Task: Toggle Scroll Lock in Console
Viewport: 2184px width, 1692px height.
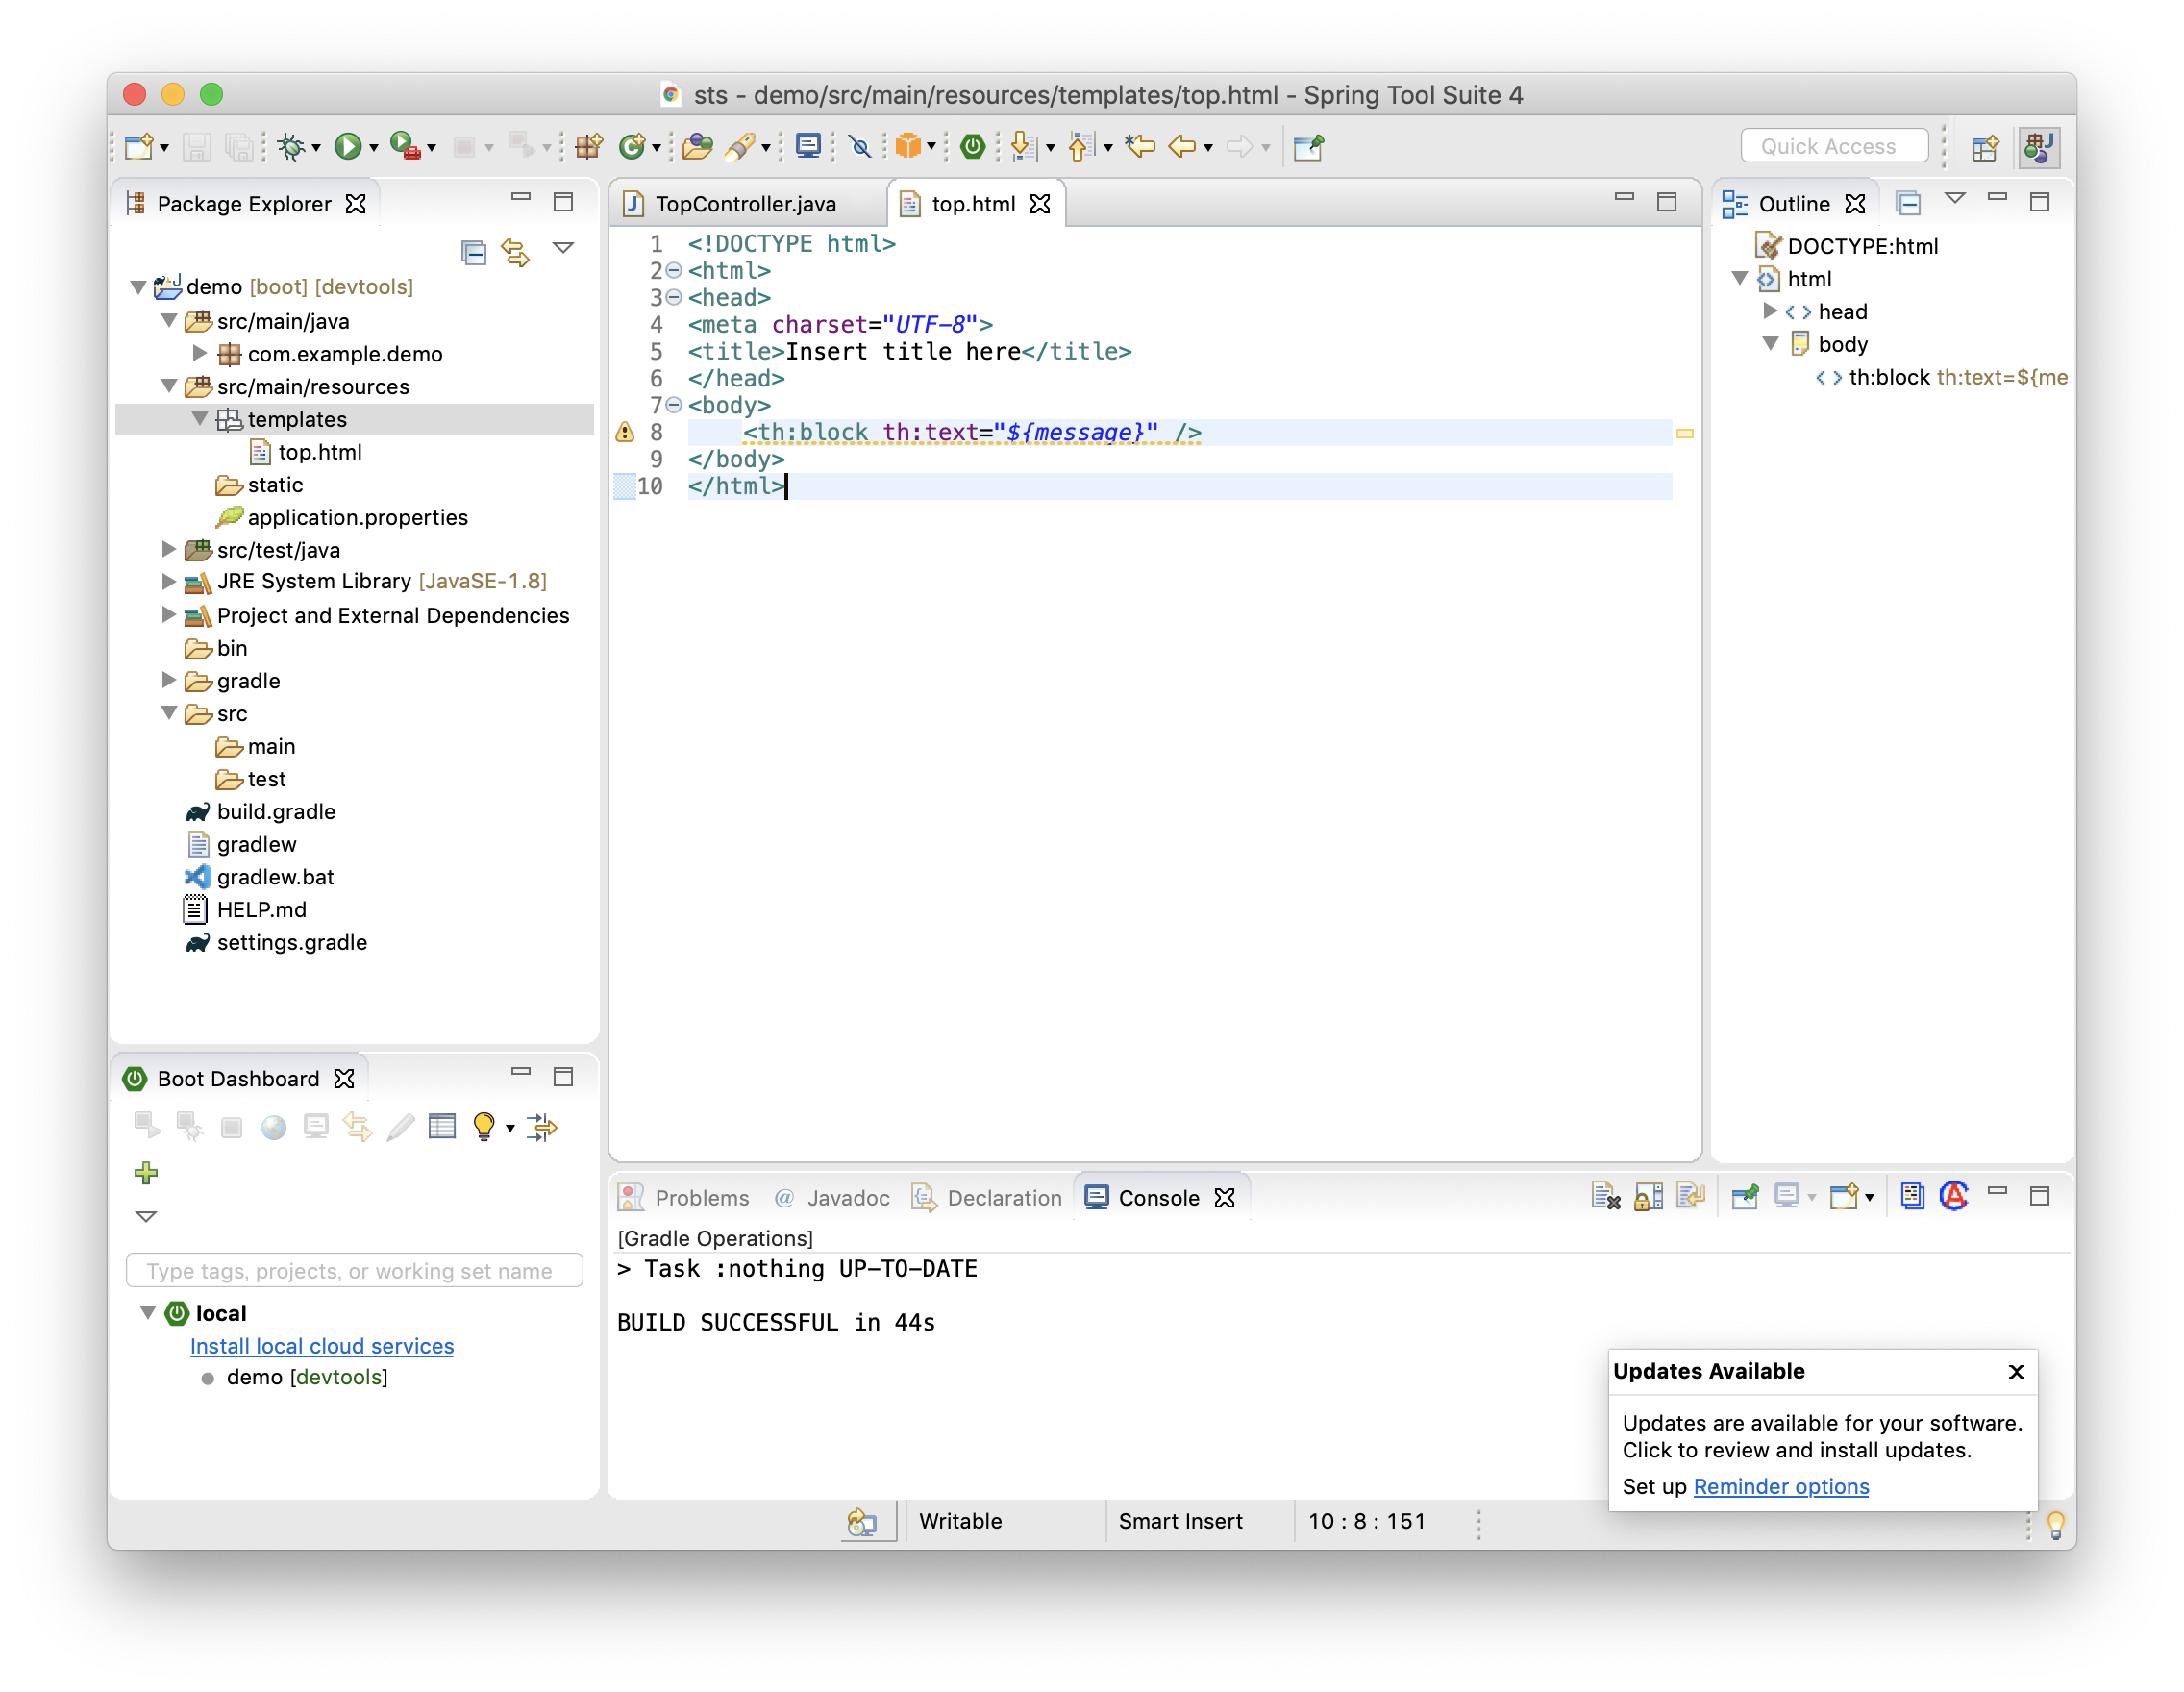Action: point(1648,1197)
